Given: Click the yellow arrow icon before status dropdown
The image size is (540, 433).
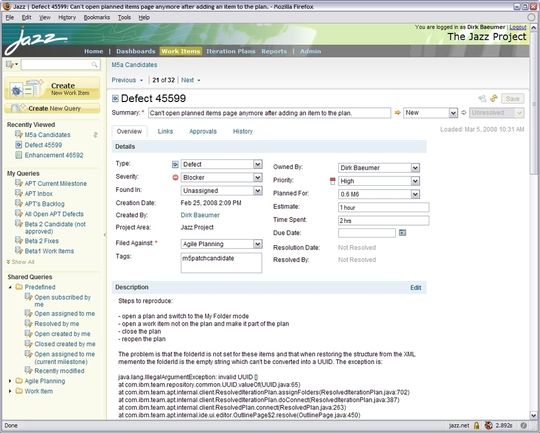Looking at the screenshot, I should [397, 113].
